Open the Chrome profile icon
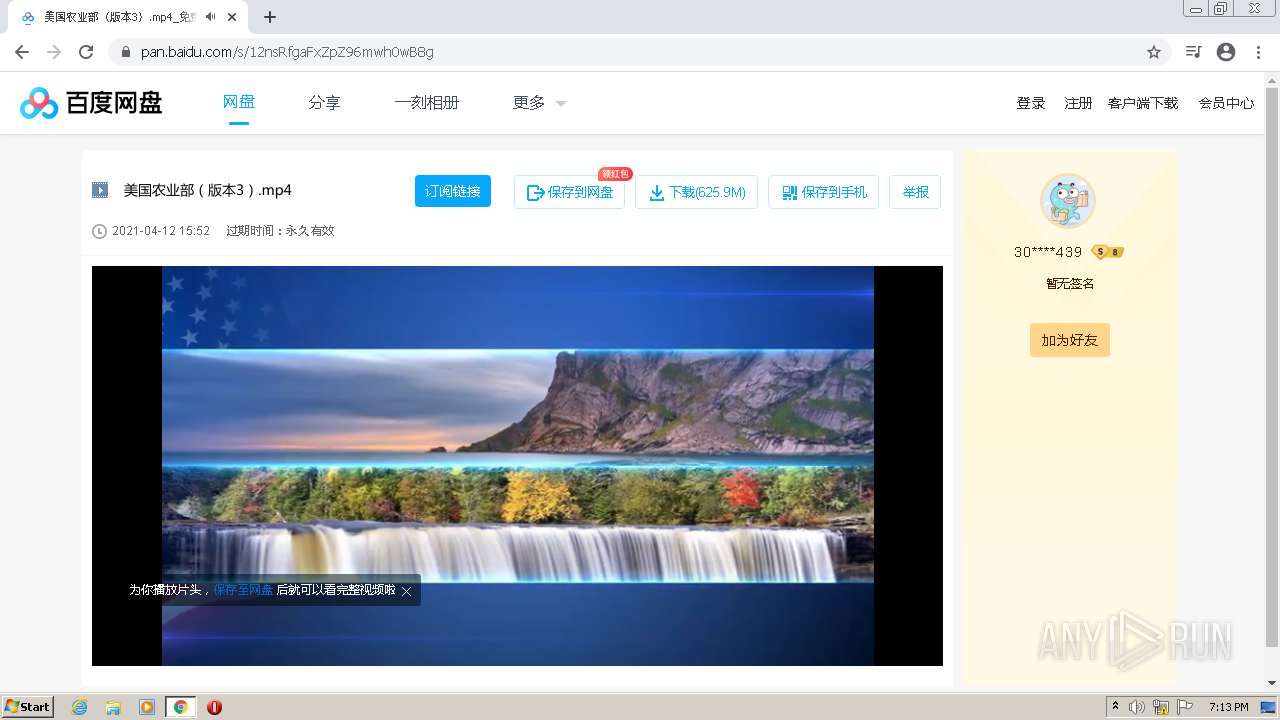The width and height of the screenshot is (1280, 720). point(1226,52)
